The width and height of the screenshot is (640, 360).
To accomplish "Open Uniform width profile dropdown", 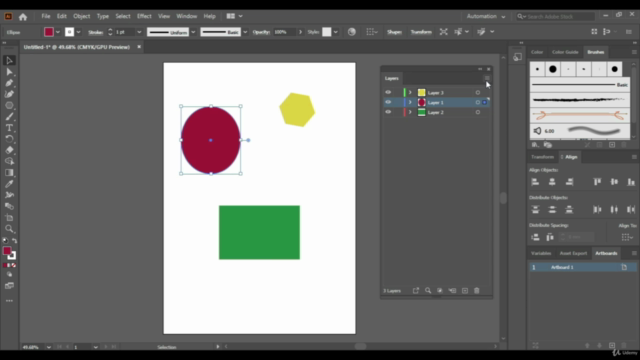I will click(193, 32).
